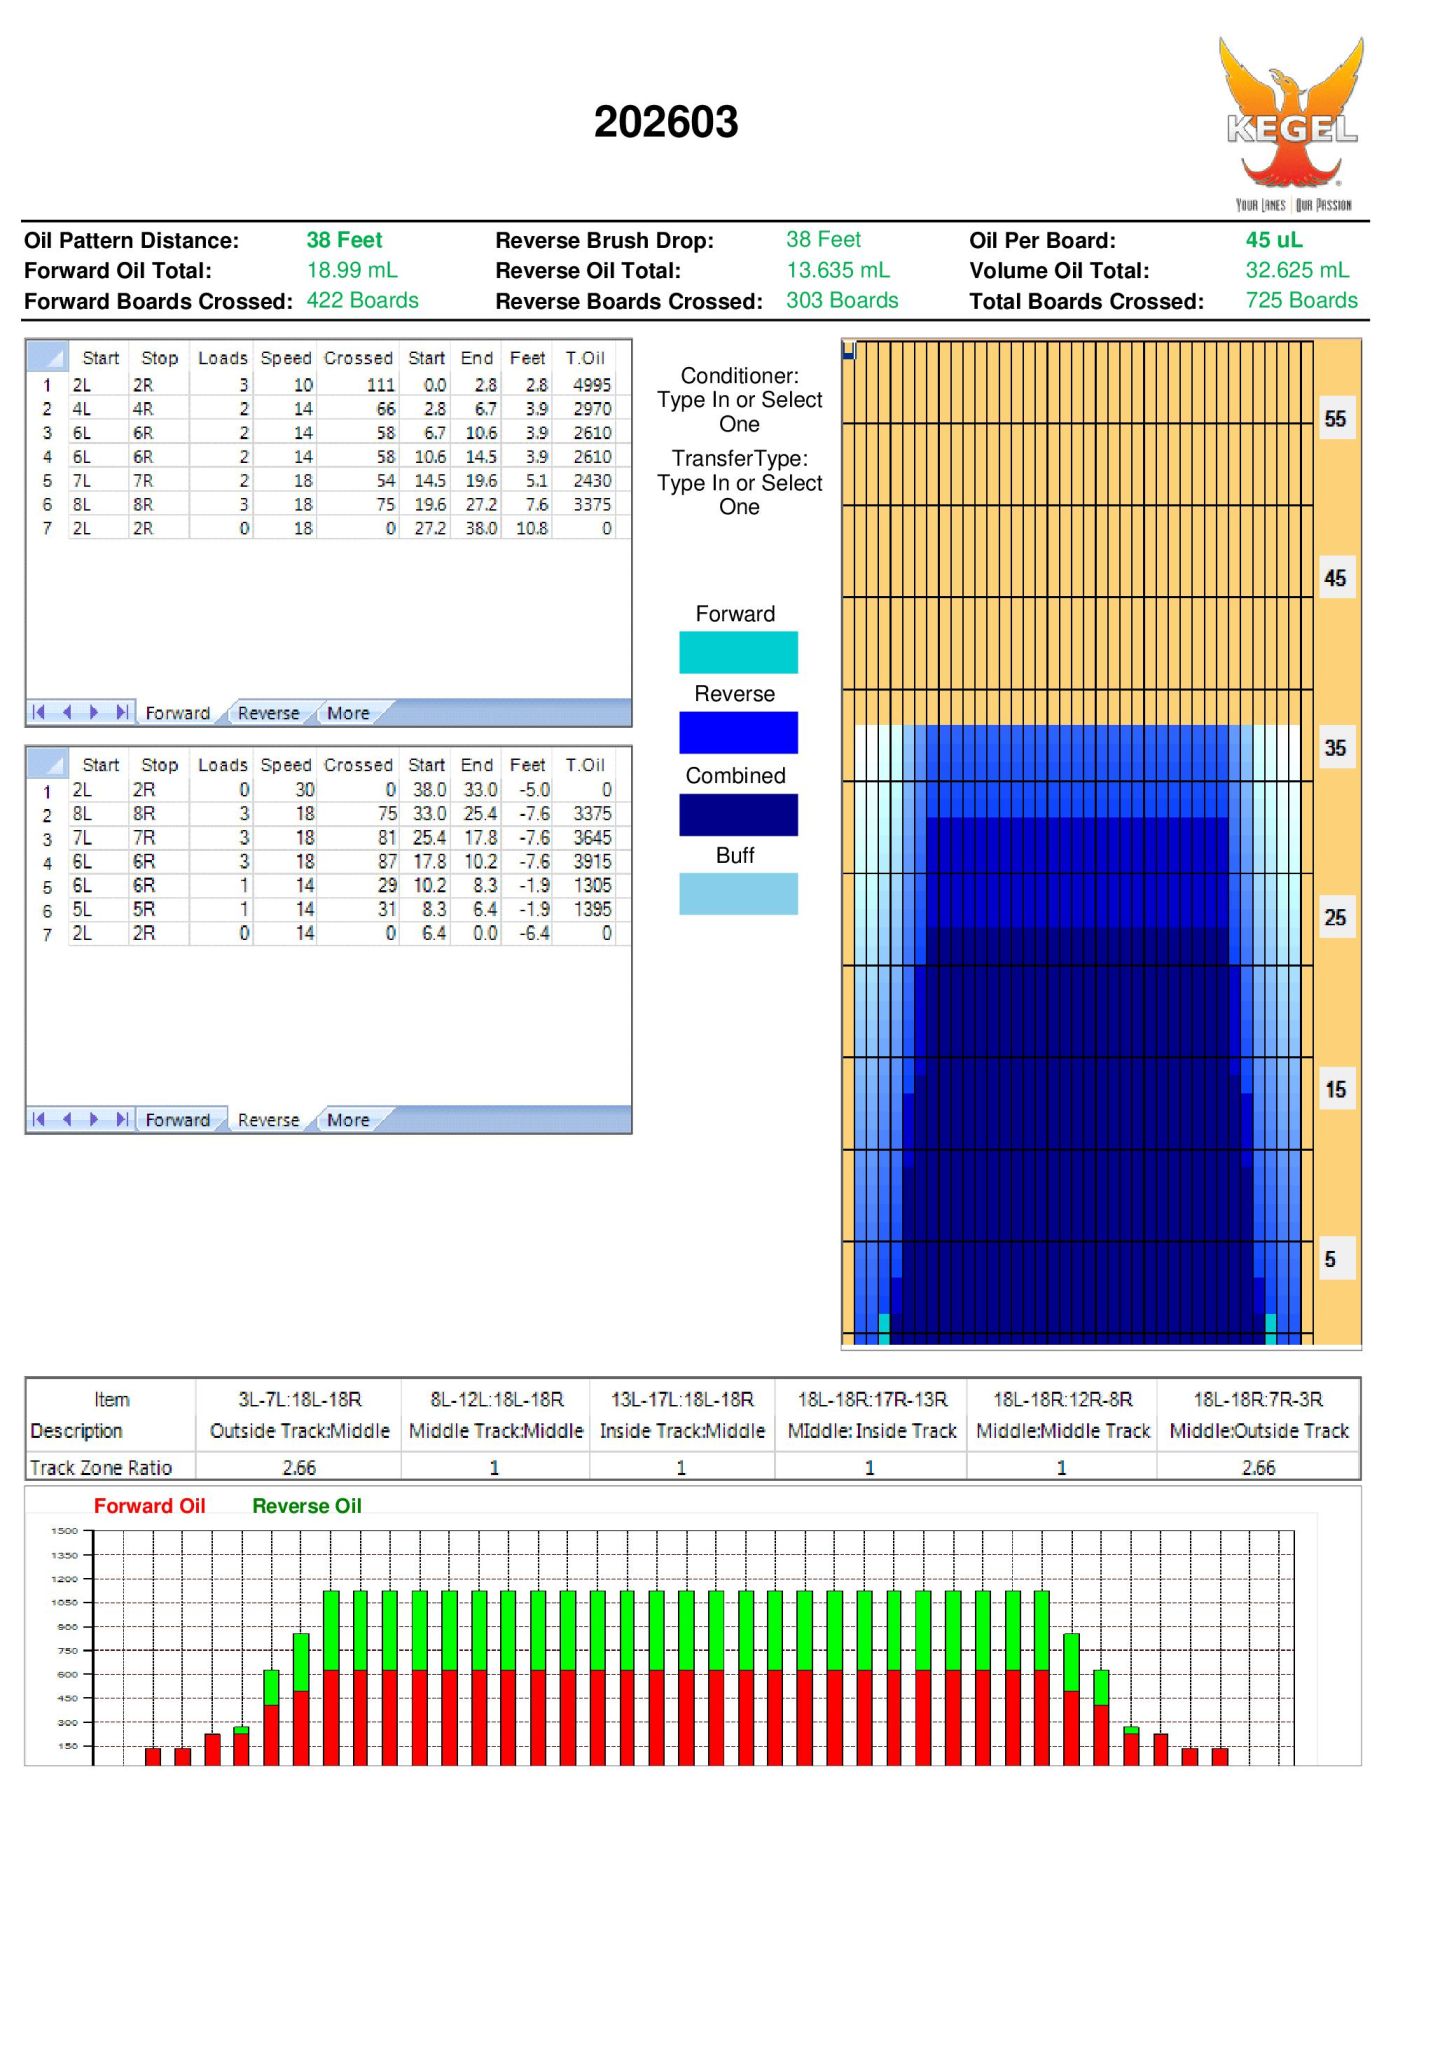Click the 35 feet marker beside the lane graphic

(1334, 748)
